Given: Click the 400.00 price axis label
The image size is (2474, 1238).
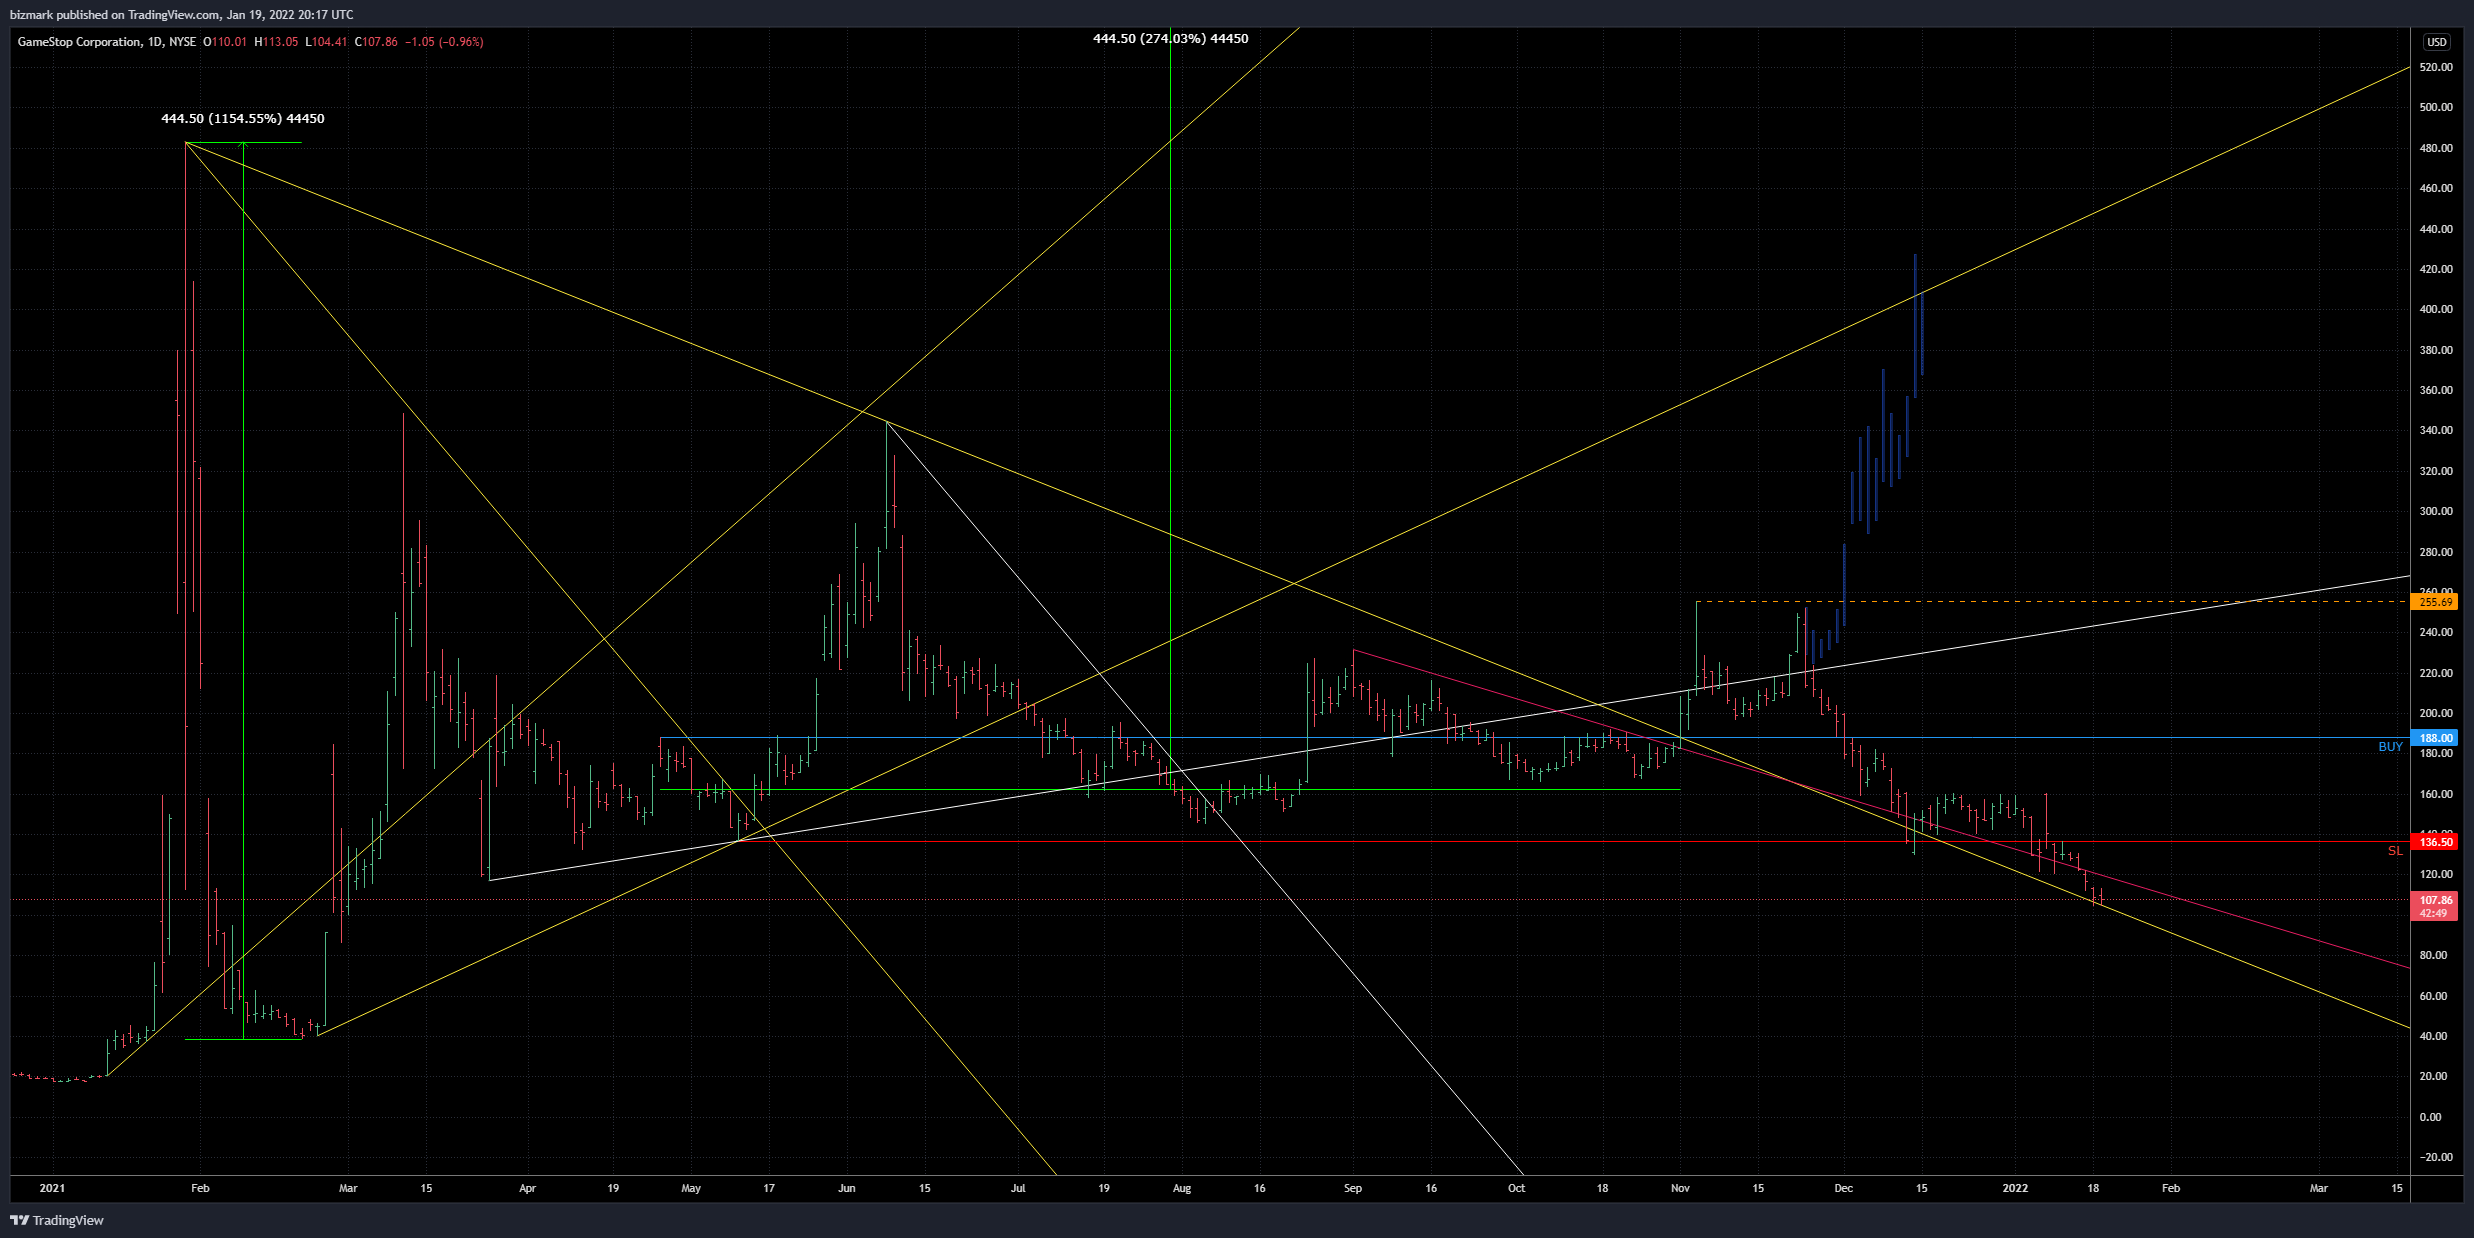Looking at the screenshot, I should click(x=2436, y=309).
